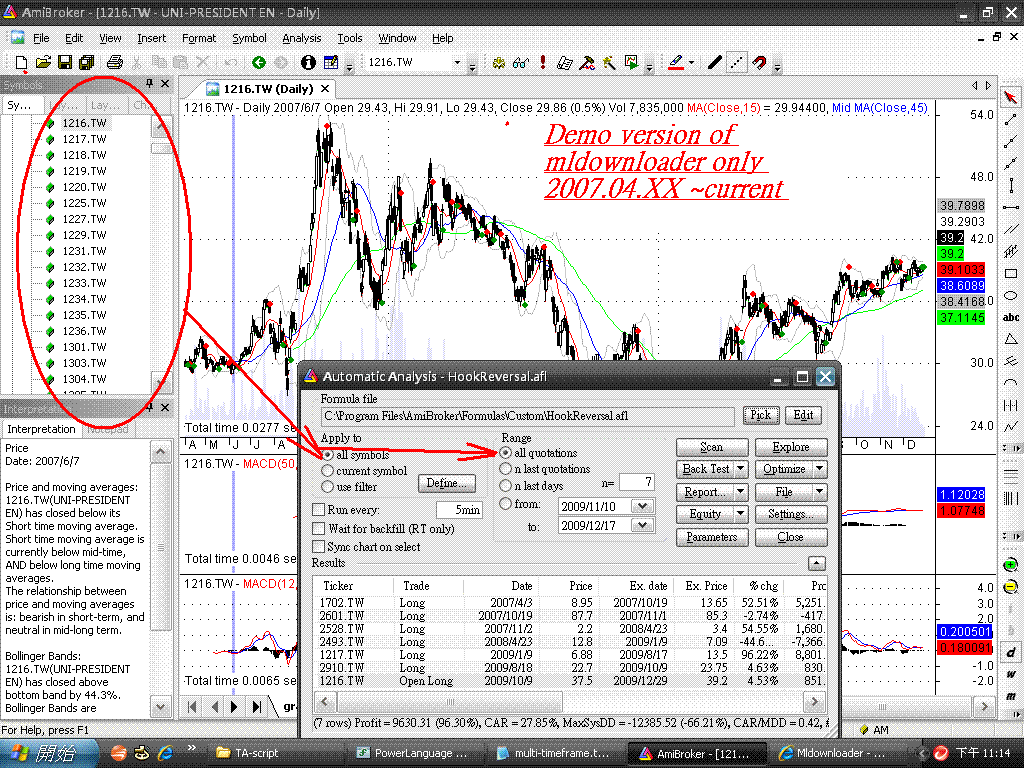Switch to weekly view with w icon
The height and width of the screenshot is (768, 1024).
click(1011, 674)
